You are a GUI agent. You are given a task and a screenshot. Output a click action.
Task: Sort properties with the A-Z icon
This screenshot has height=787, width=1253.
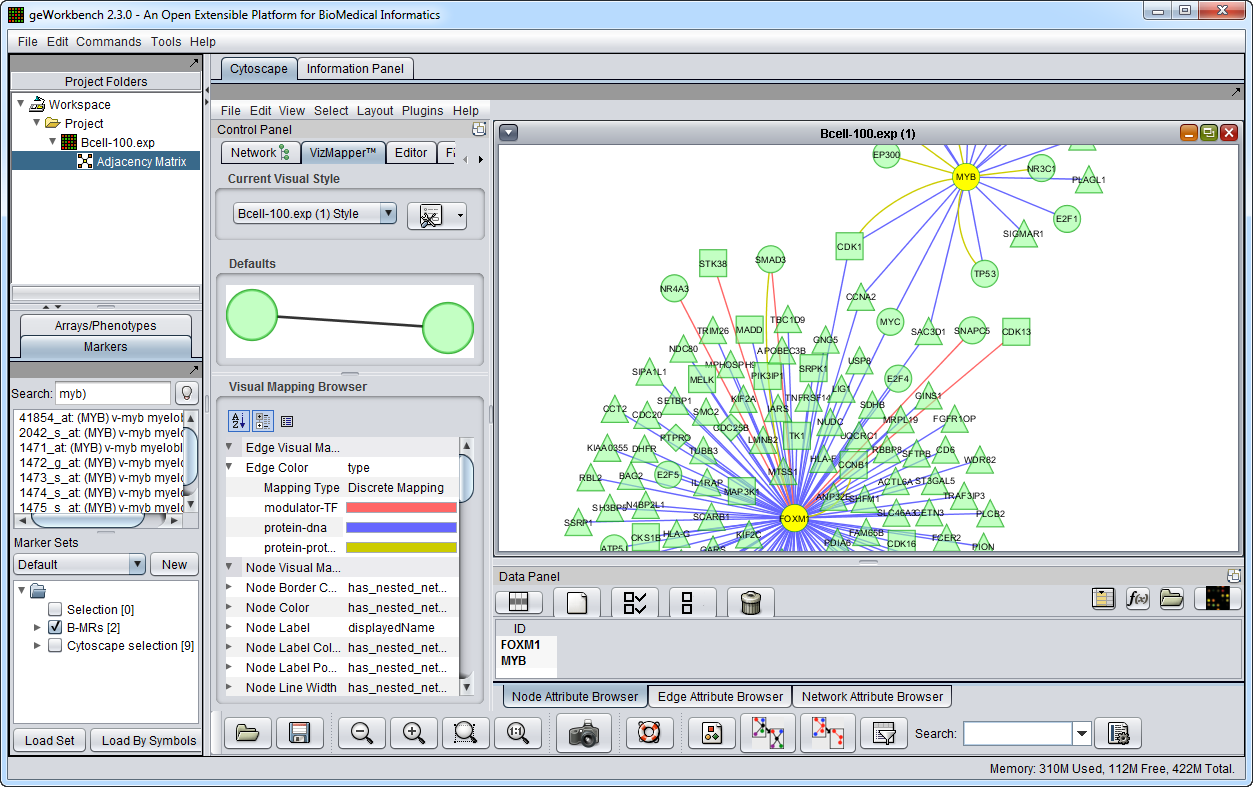click(x=238, y=421)
